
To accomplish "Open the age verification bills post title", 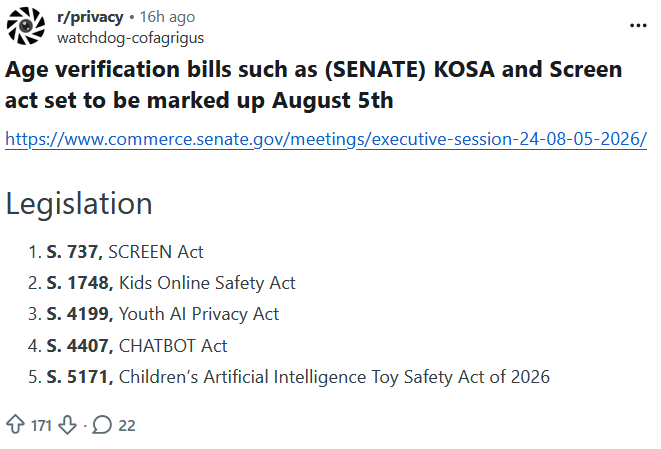I will coord(313,84).
